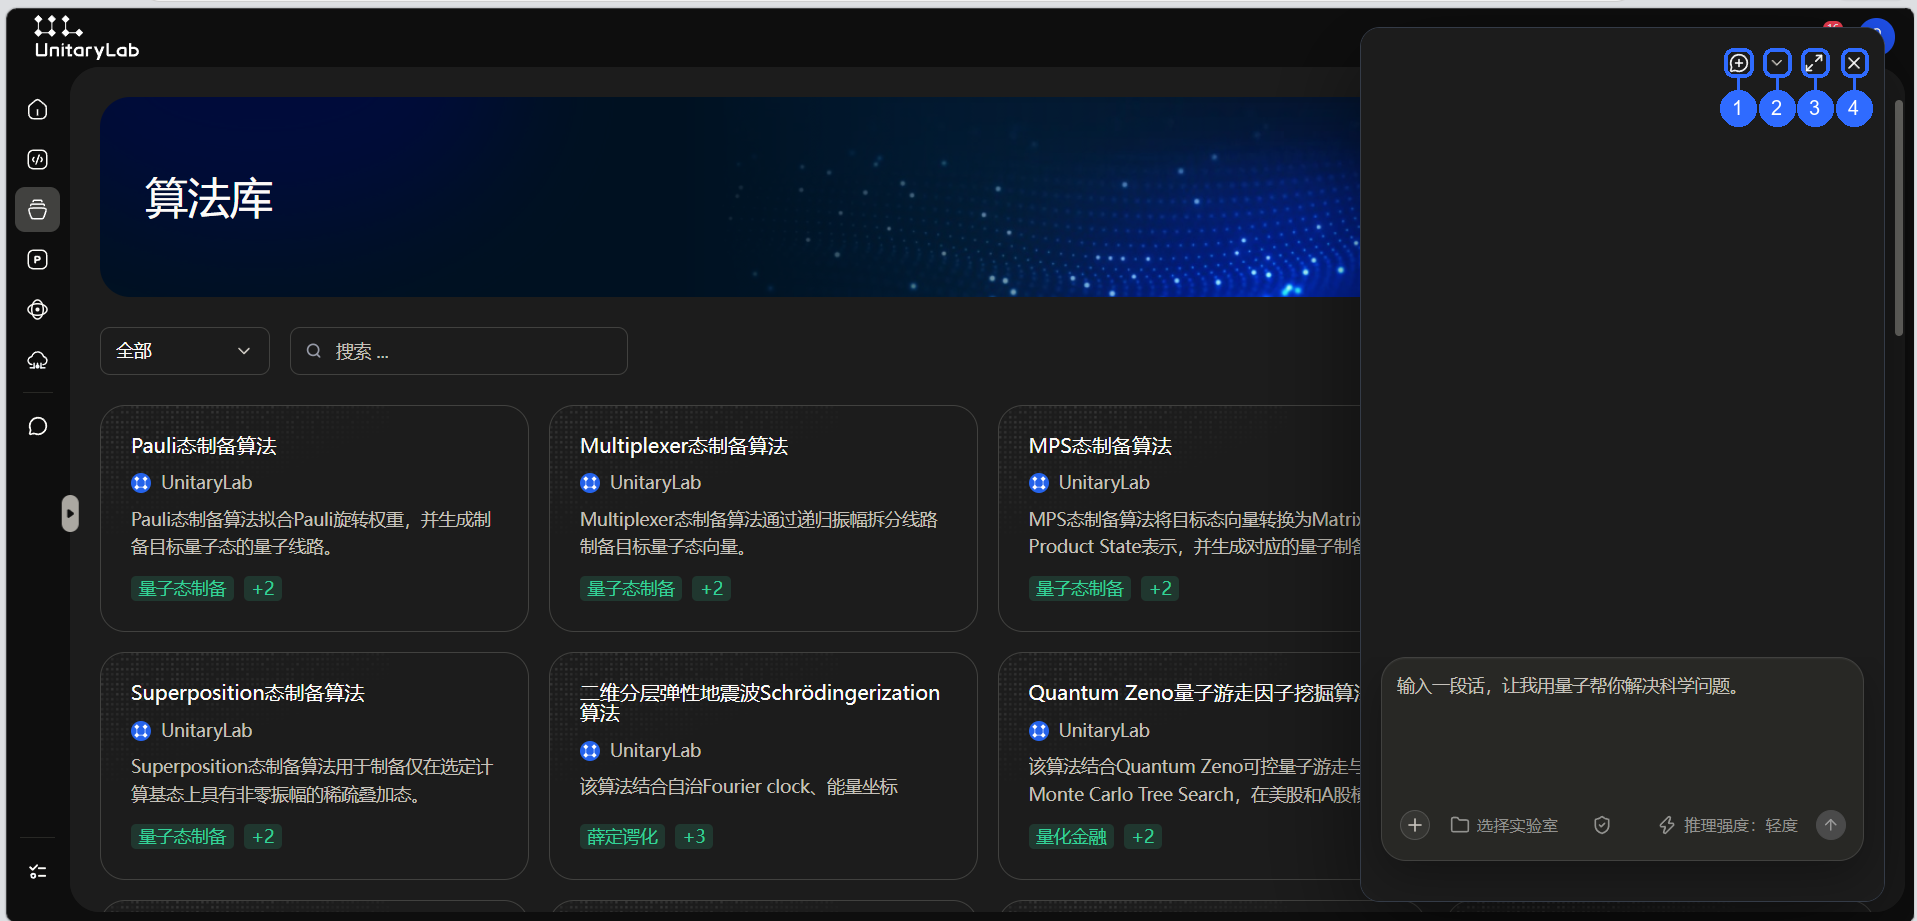
Task: Click 薛定谔化 tag
Action: pos(622,836)
